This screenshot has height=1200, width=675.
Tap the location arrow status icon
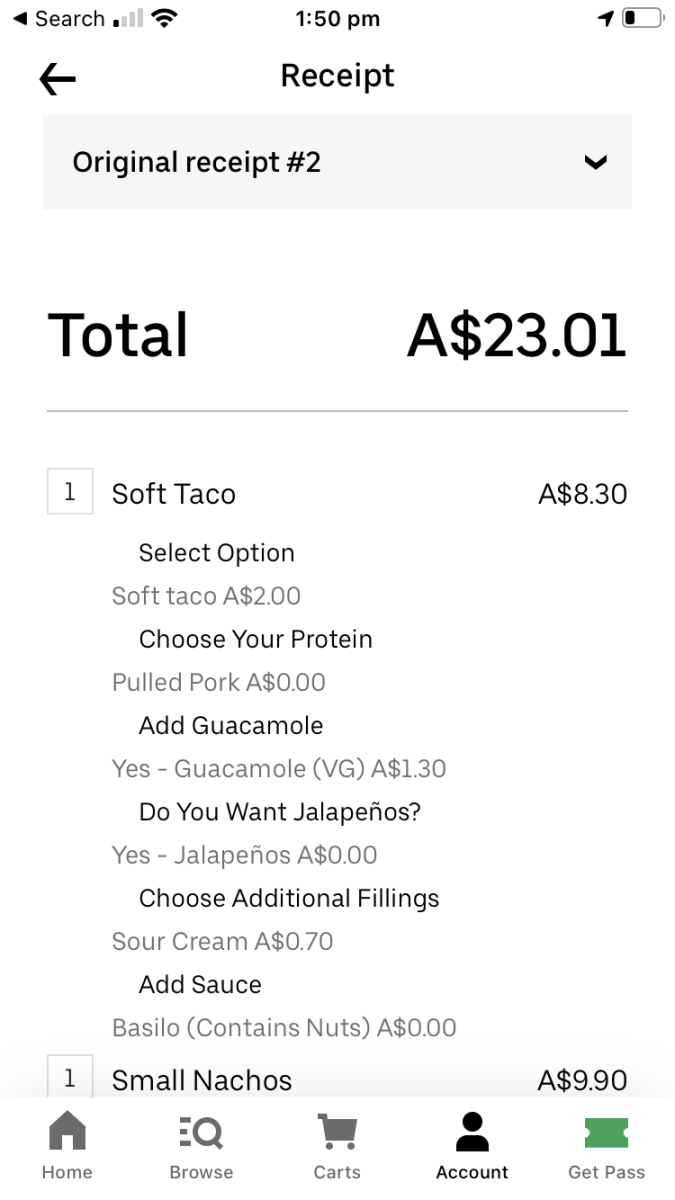pyautogui.click(x=606, y=19)
